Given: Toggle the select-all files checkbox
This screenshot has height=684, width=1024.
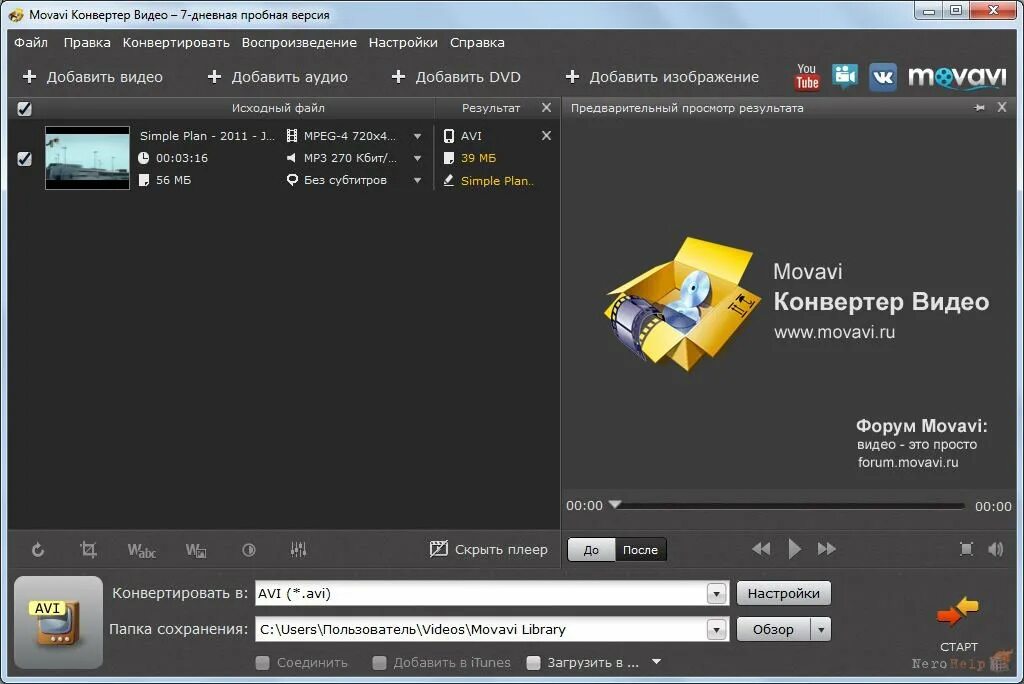Looking at the screenshot, I should click(x=24, y=108).
